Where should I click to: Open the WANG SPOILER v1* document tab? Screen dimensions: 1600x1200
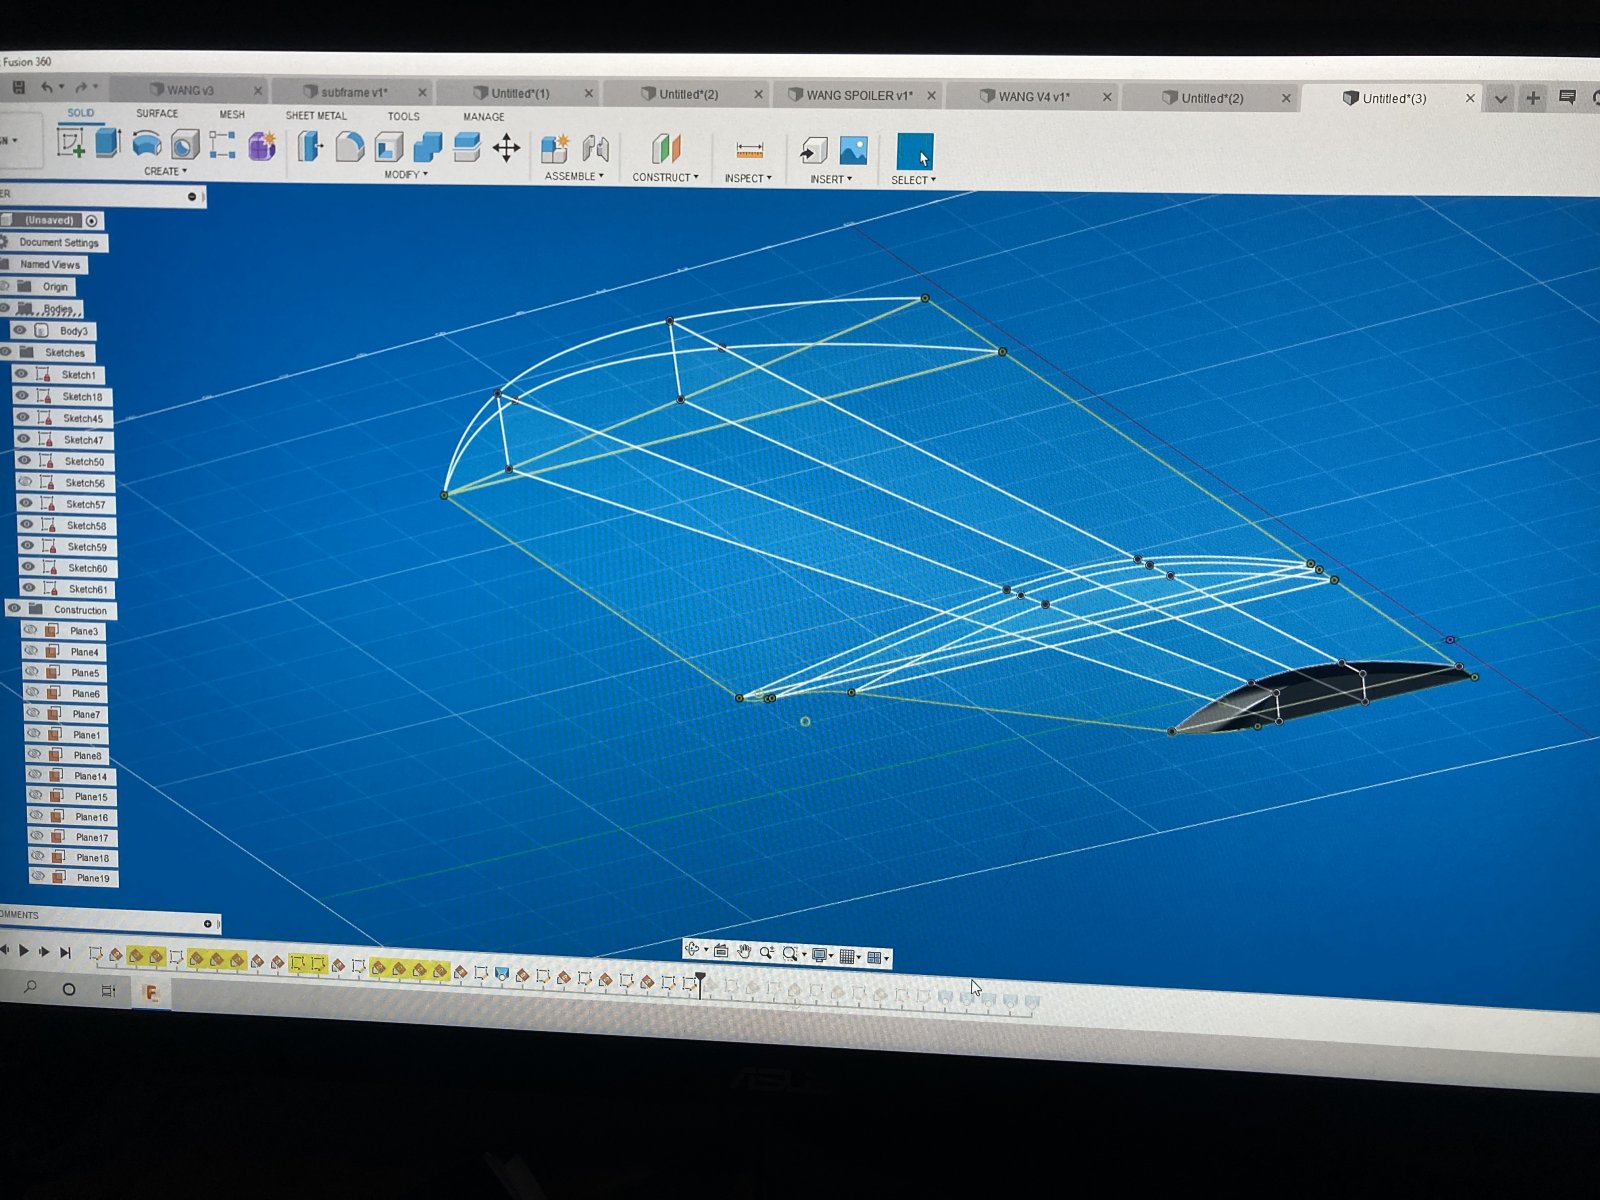pos(859,95)
